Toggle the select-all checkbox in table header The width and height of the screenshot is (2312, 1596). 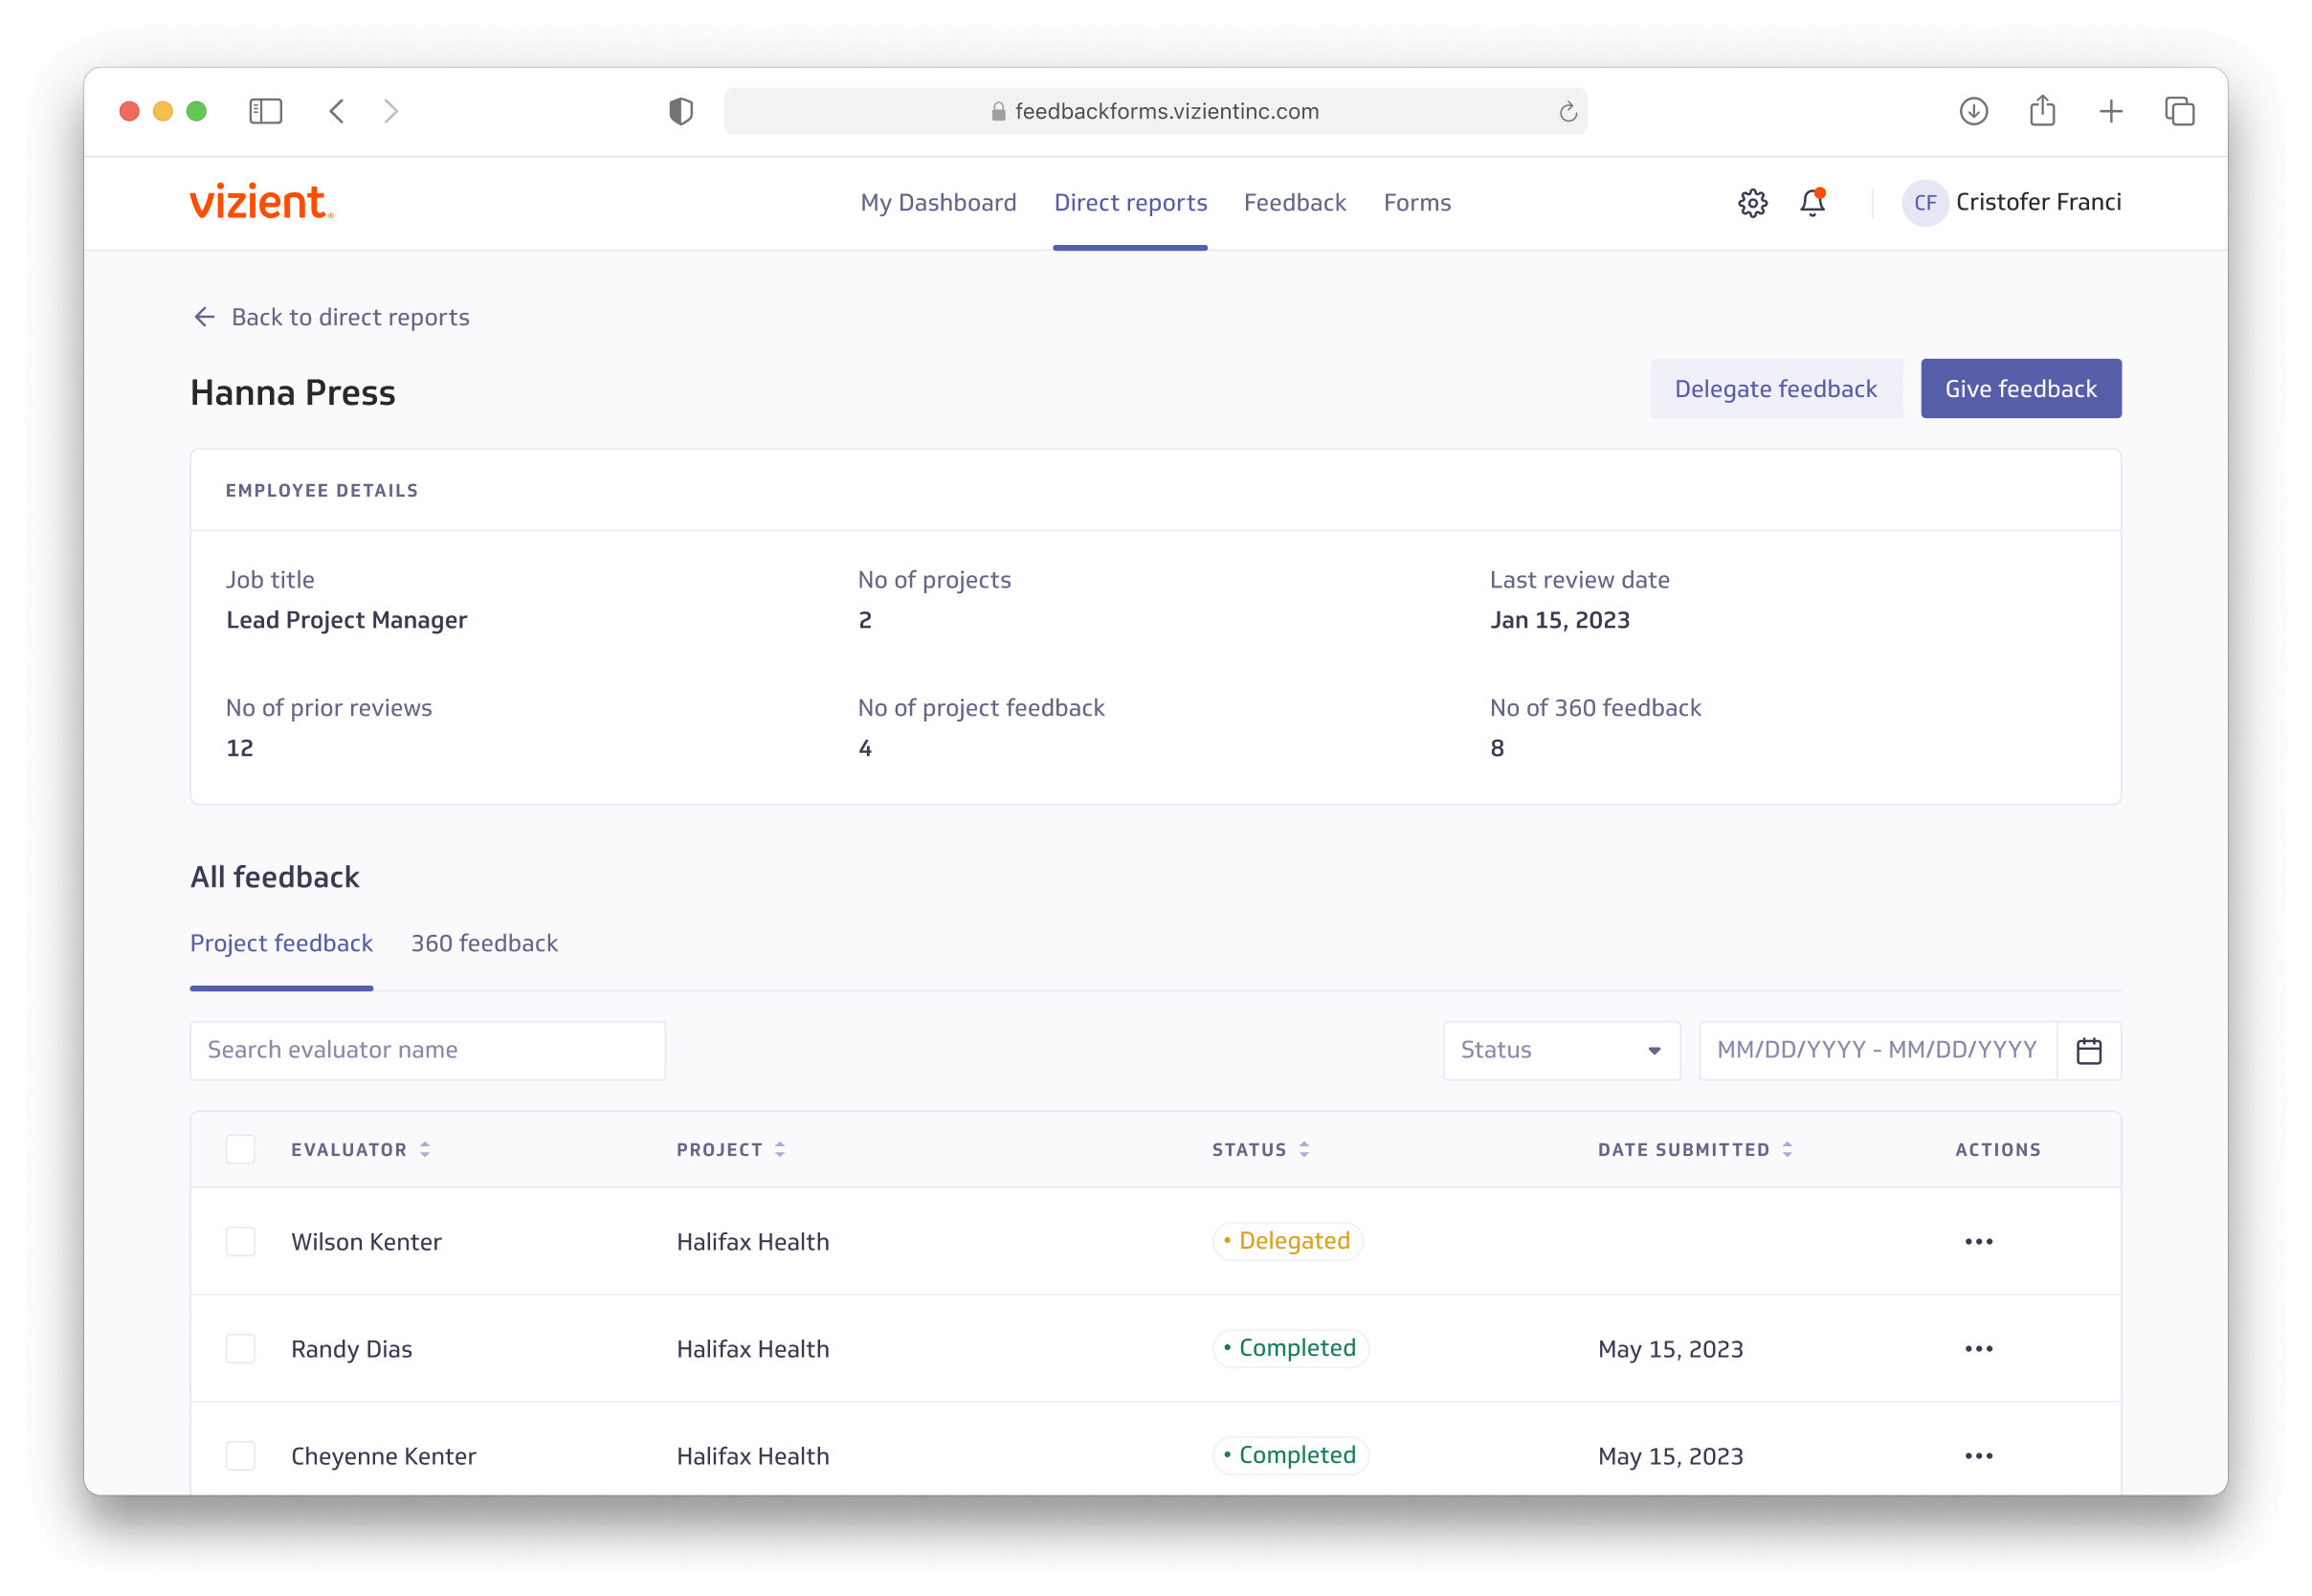(x=240, y=1149)
